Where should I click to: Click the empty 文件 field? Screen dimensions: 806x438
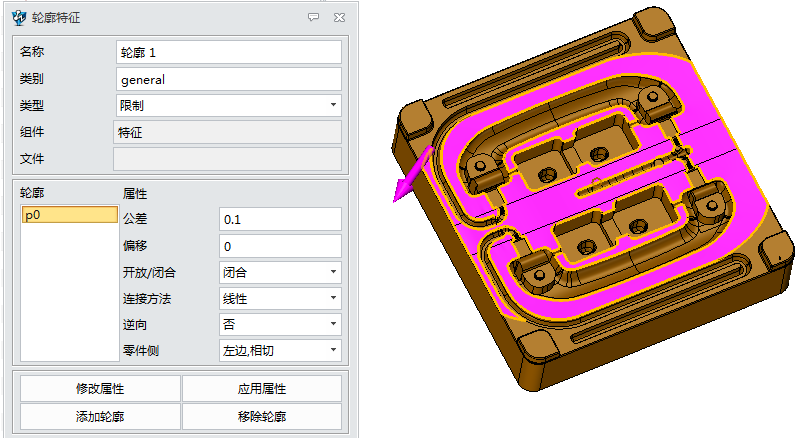[229, 159]
